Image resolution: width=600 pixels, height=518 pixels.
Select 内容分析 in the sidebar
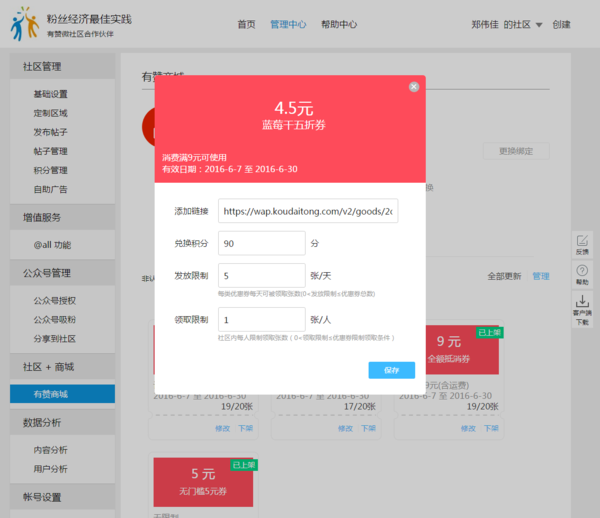[x=51, y=450]
